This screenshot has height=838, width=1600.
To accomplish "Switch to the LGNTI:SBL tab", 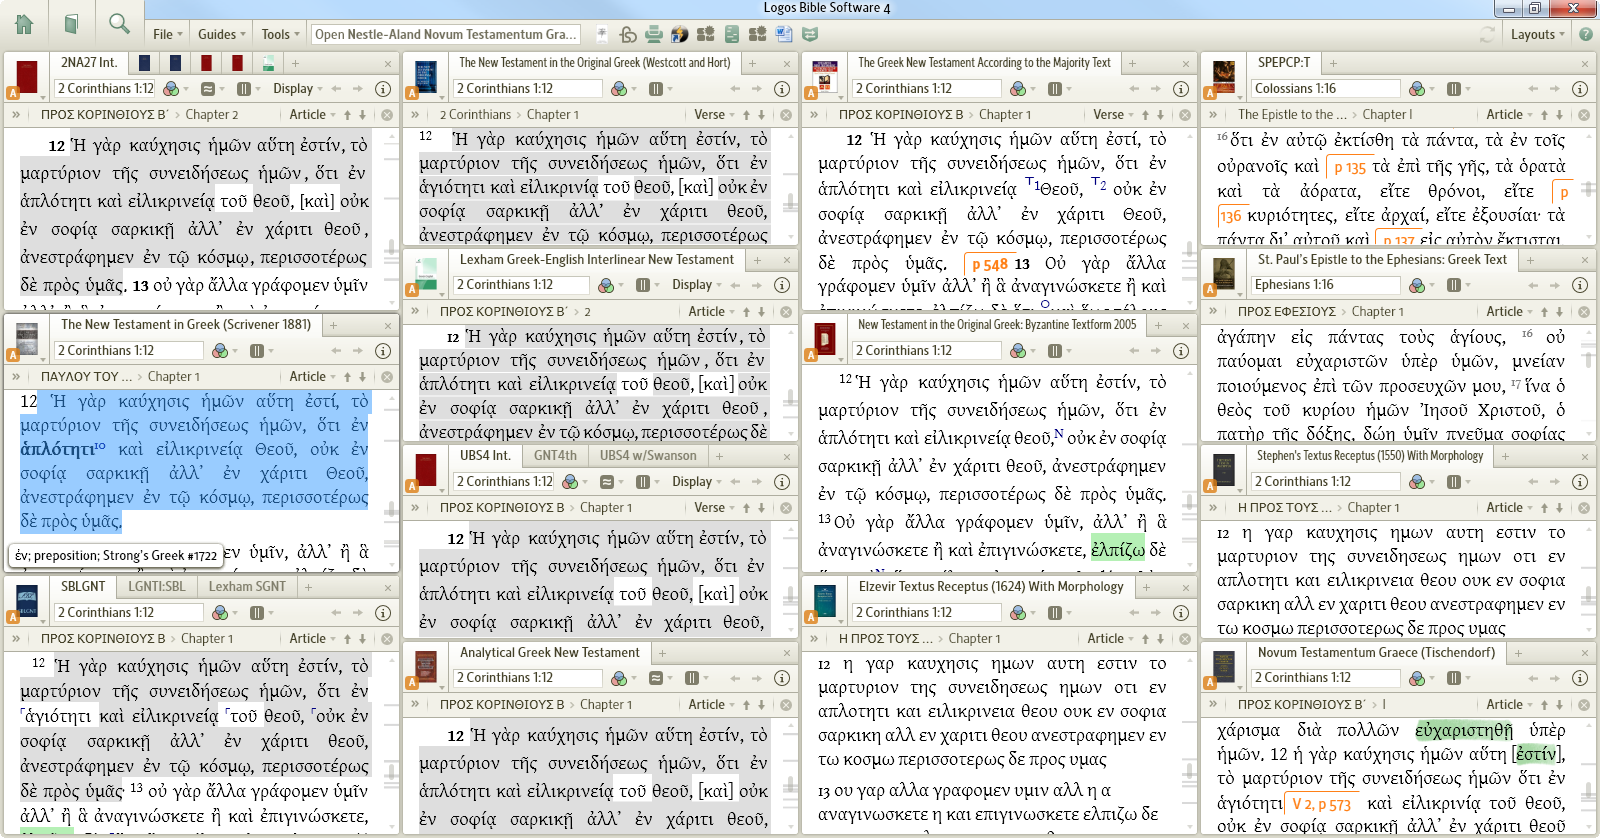I will pos(157,586).
